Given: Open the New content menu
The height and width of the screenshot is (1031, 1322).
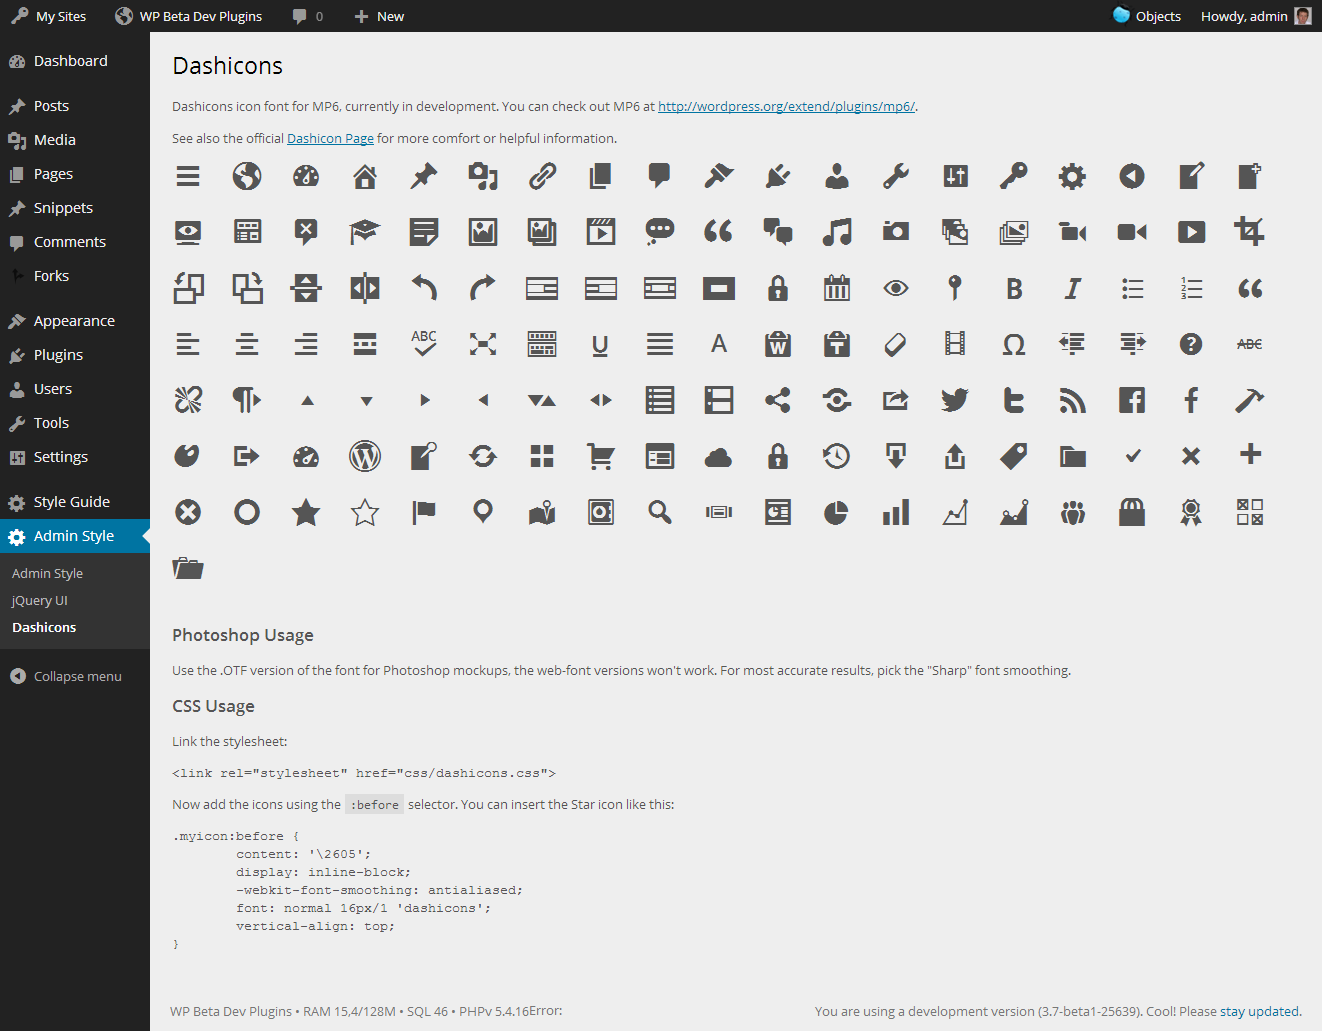Looking at the screenshot, I should pos(379,16).
